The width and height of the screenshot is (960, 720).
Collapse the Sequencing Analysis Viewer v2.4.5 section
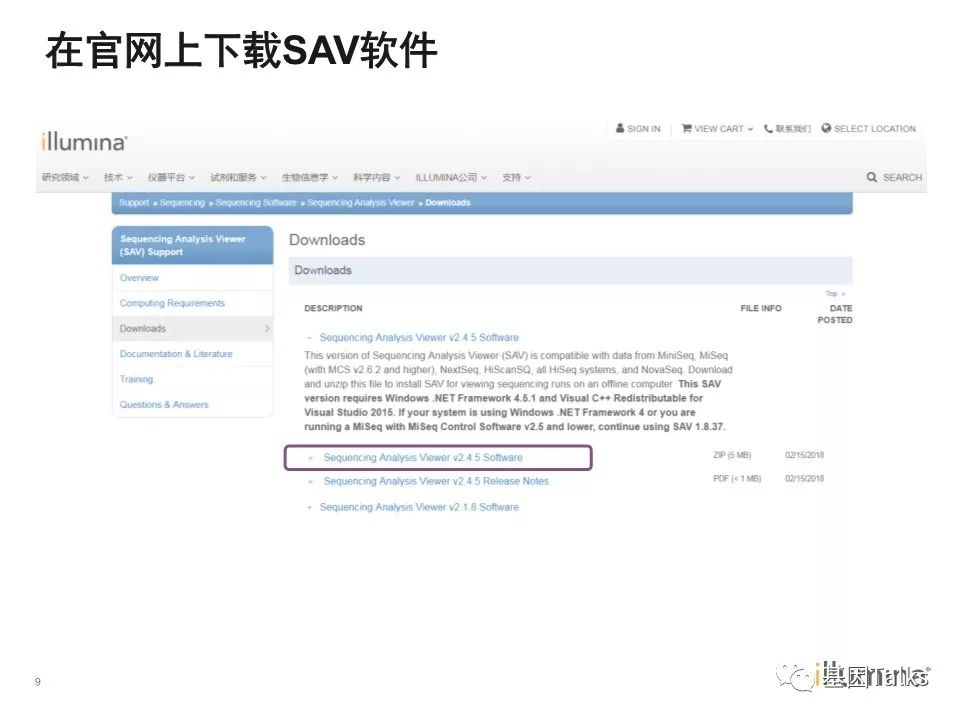311,338
